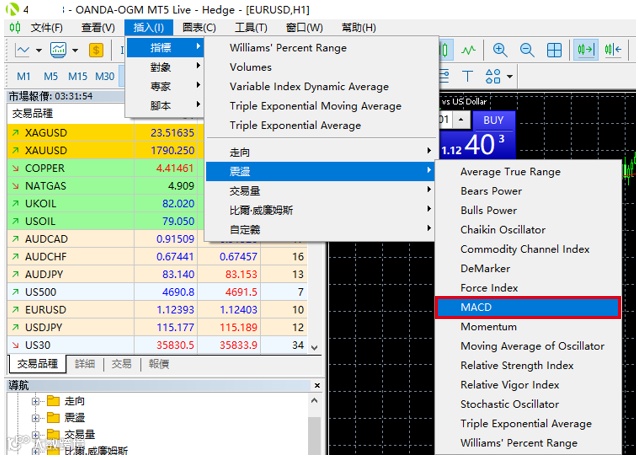Image resolution: width=638 pixels, height=457 pixels.
Task: Expand the 比爾·威廉姆斯 indicator category
Action: (x=321, y=210)
